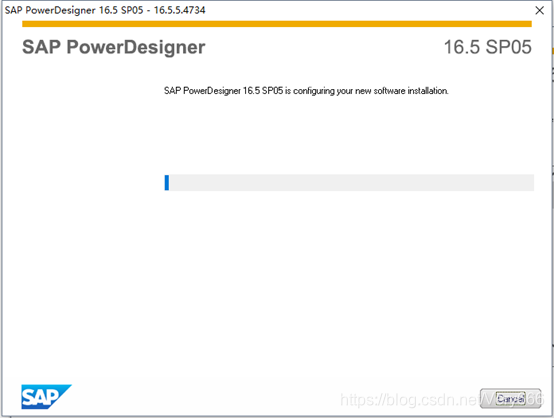Screen dimensions: 554x418
Task: Cancel the PowerDesigner installation
Action: [x=510, y=399]
